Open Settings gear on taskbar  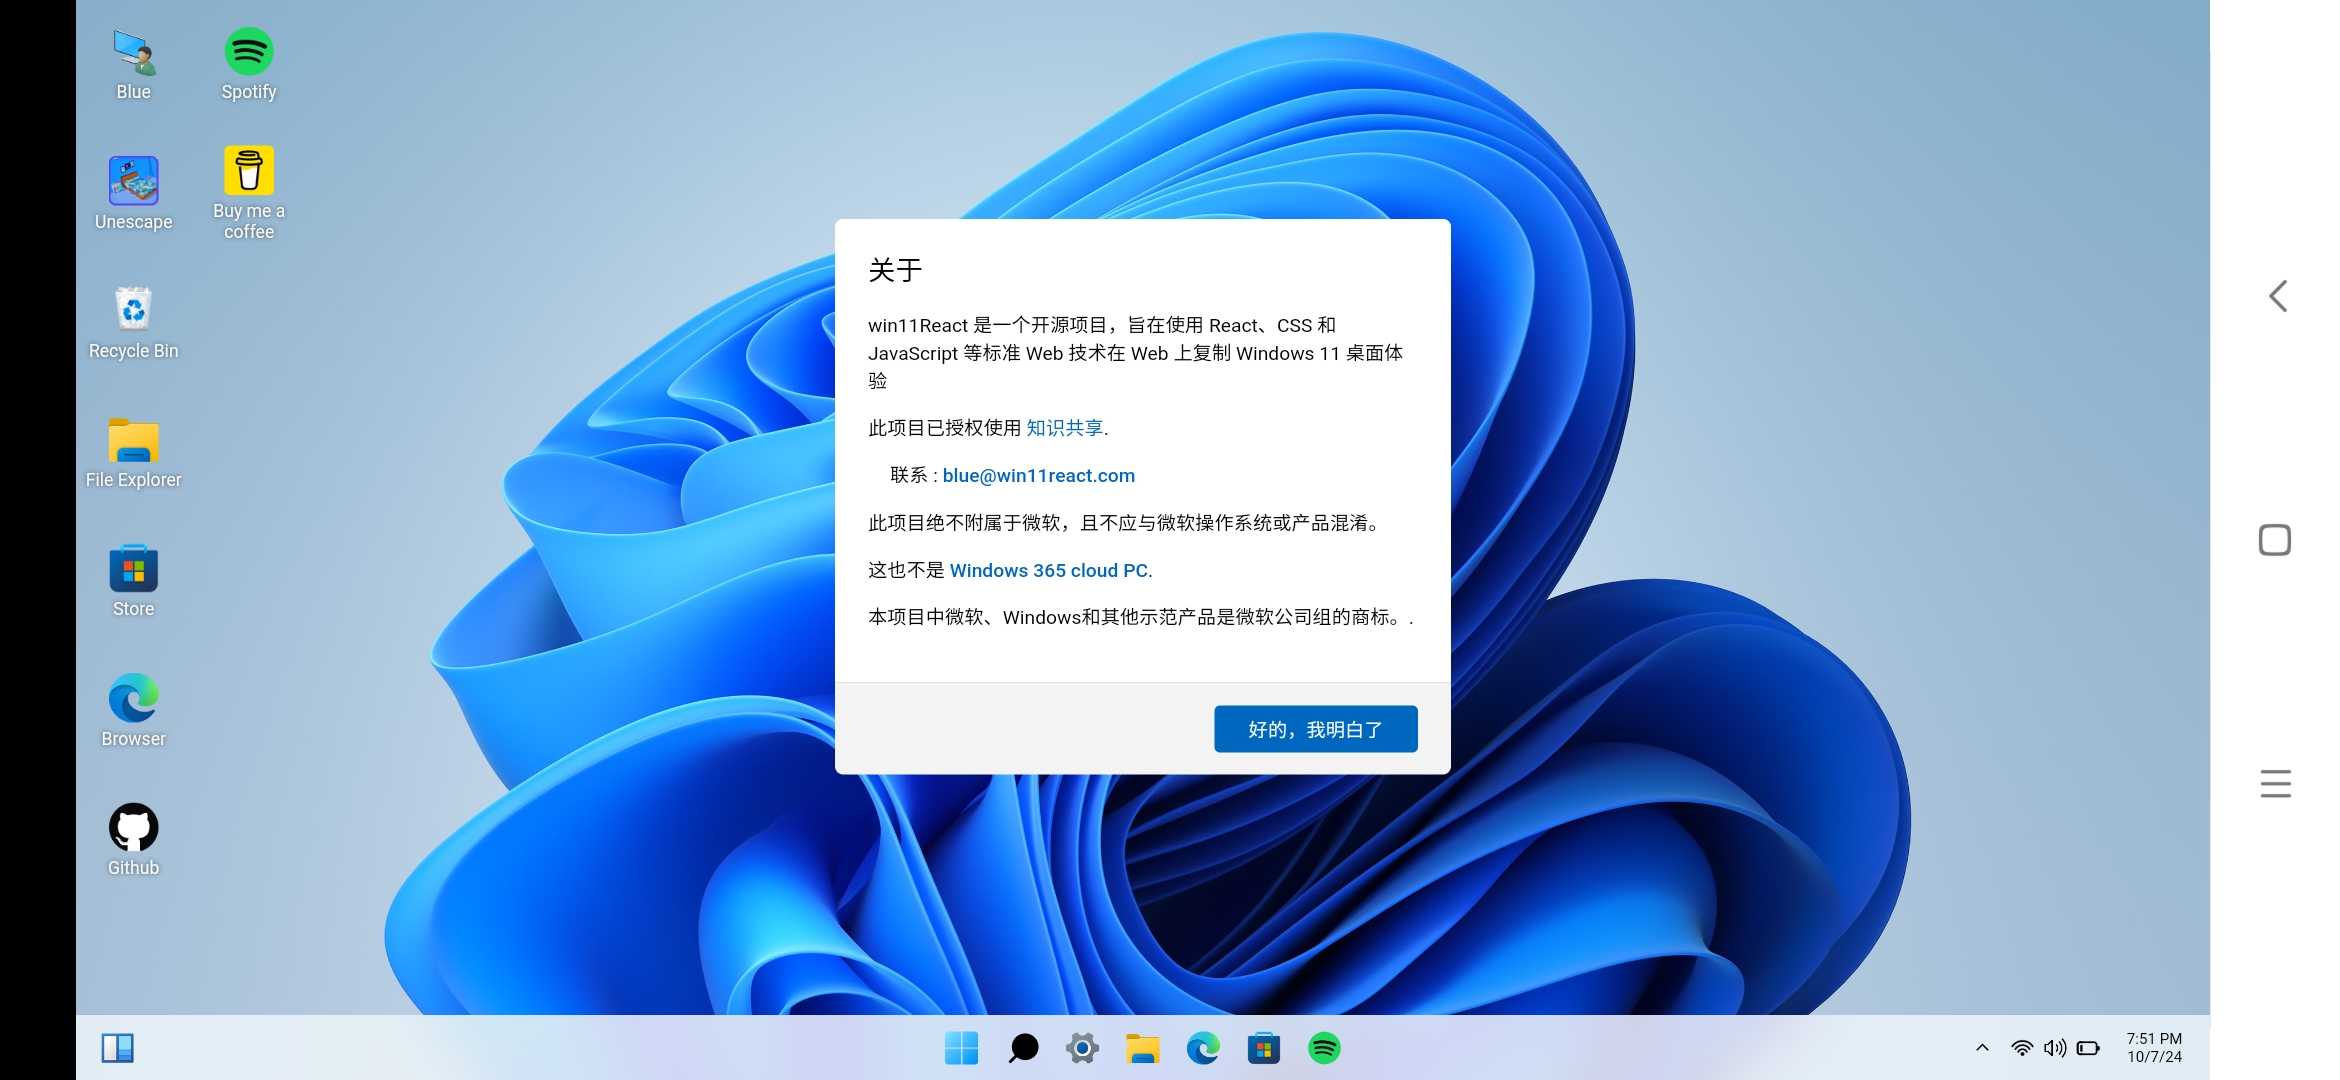point(1082,1048)
